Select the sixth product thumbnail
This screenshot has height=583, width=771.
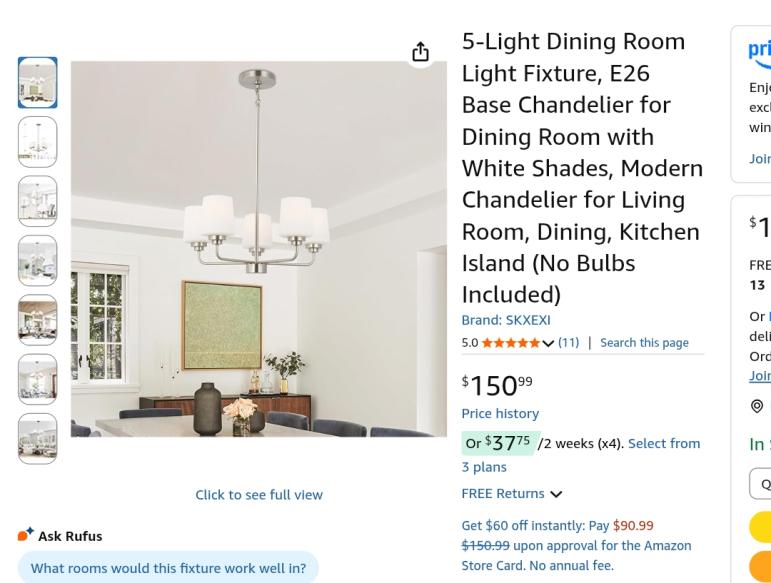tap(38, 379)
